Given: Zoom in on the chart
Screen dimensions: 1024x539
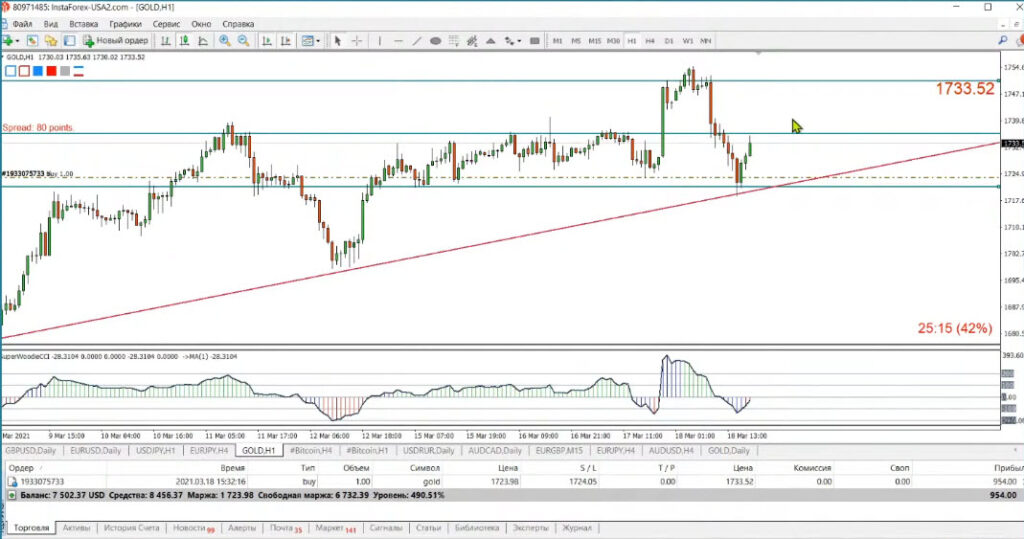Looking at the screenshot, I should click(225, 41).
